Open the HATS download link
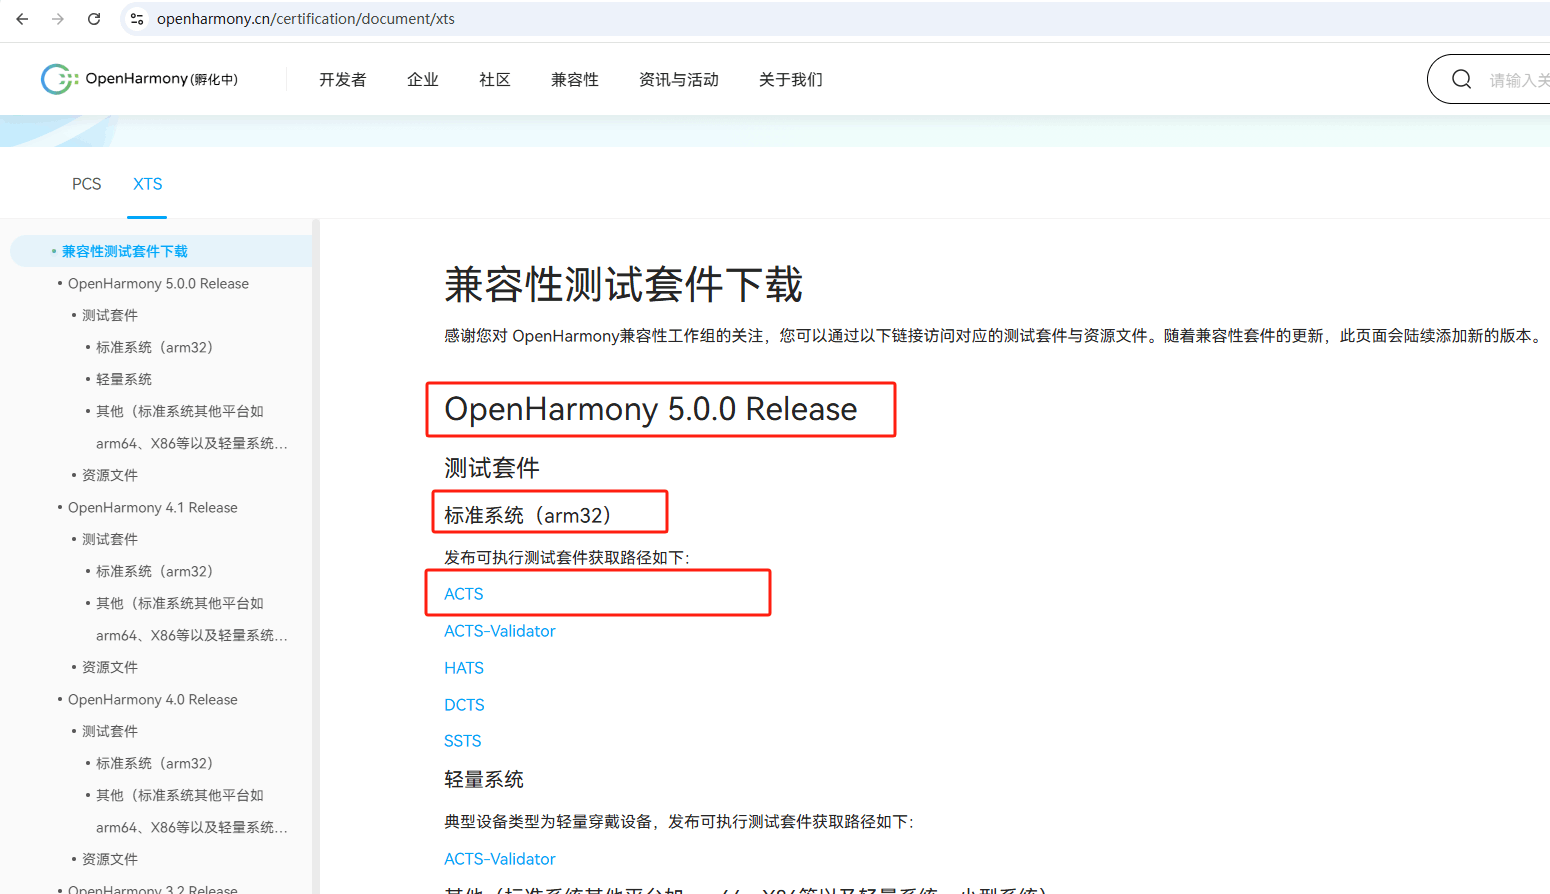The height and width of the screenshot is (894, 1550). tap(464, 668)
